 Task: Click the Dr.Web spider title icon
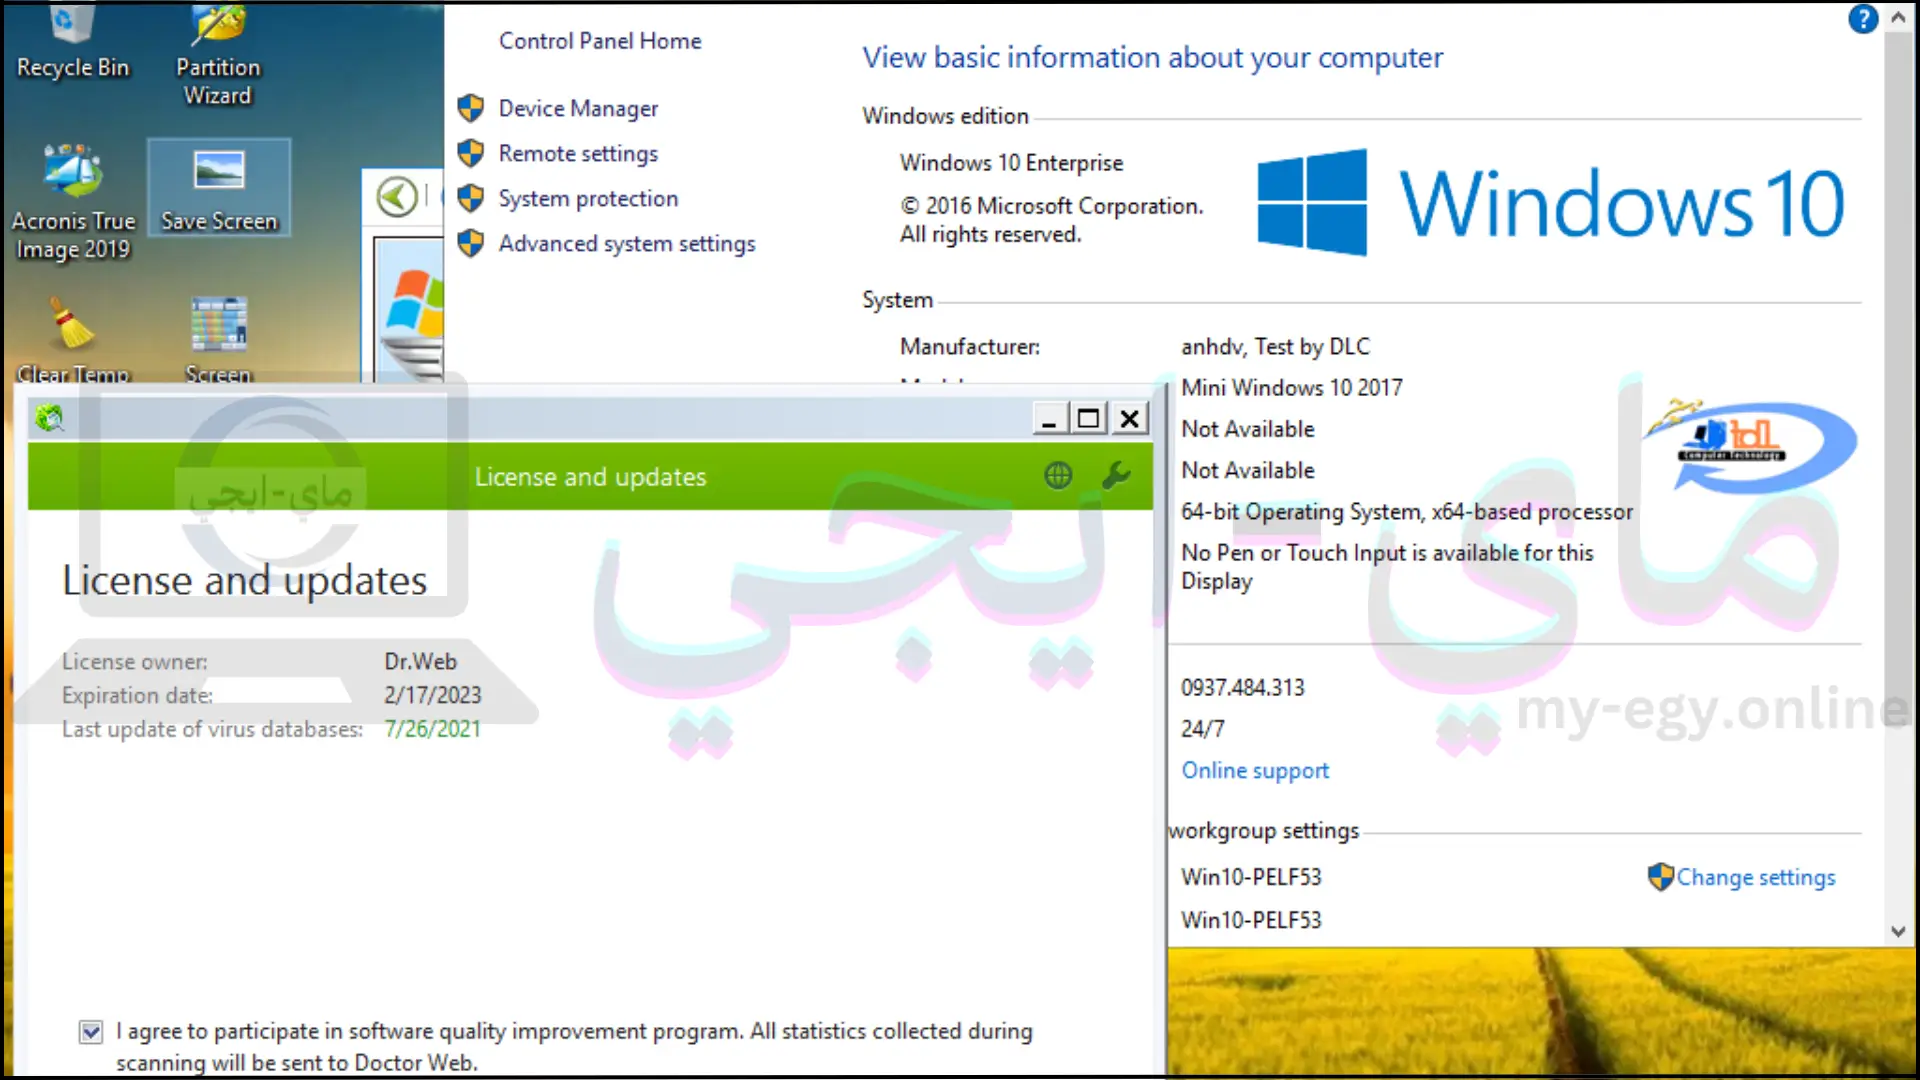coord(49,417)
